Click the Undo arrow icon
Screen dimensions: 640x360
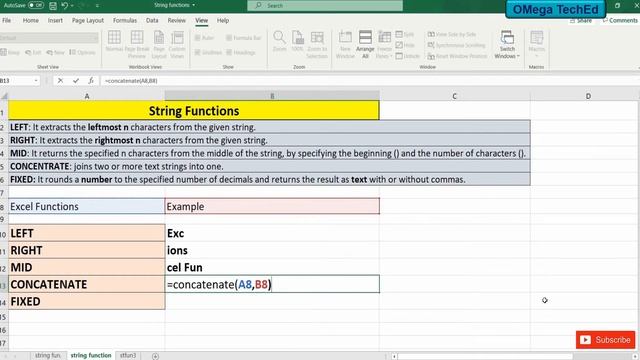tap(64, 6)
